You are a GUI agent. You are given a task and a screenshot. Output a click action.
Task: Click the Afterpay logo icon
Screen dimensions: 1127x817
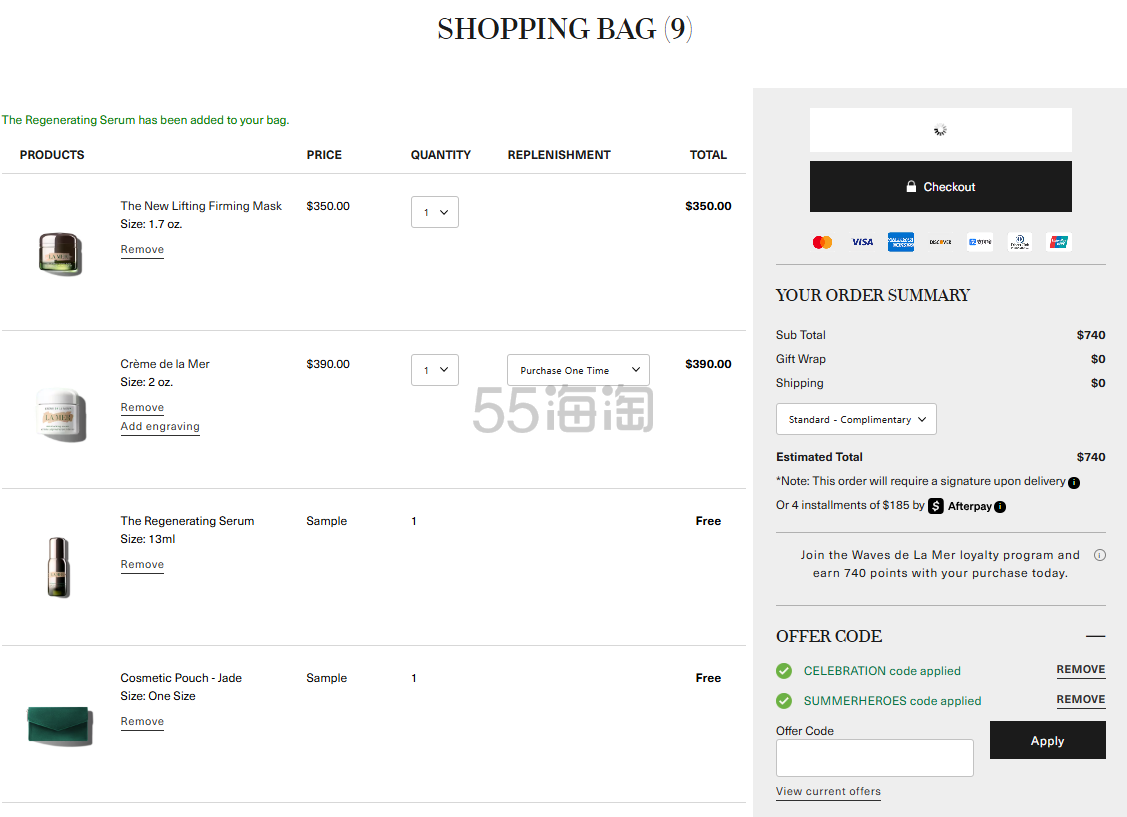935,506
